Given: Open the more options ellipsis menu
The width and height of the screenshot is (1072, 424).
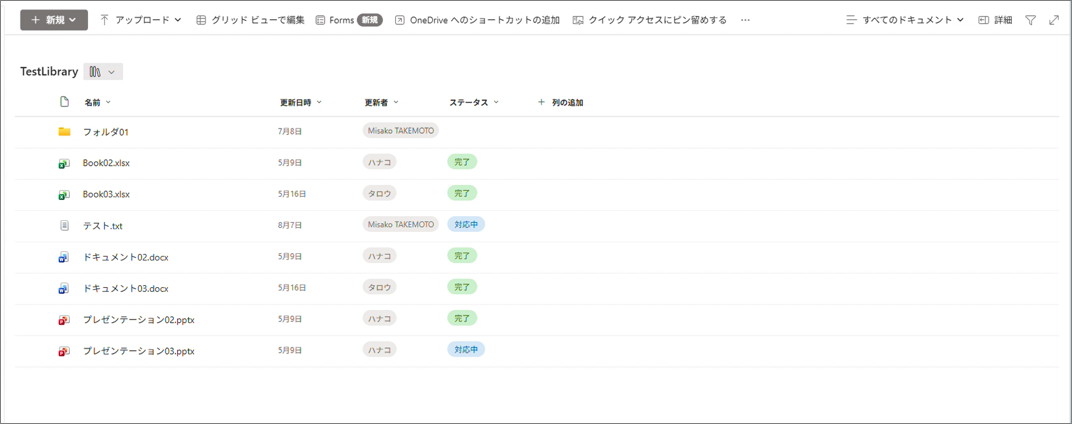Looking at the screenshot, I should click(745, 20).
